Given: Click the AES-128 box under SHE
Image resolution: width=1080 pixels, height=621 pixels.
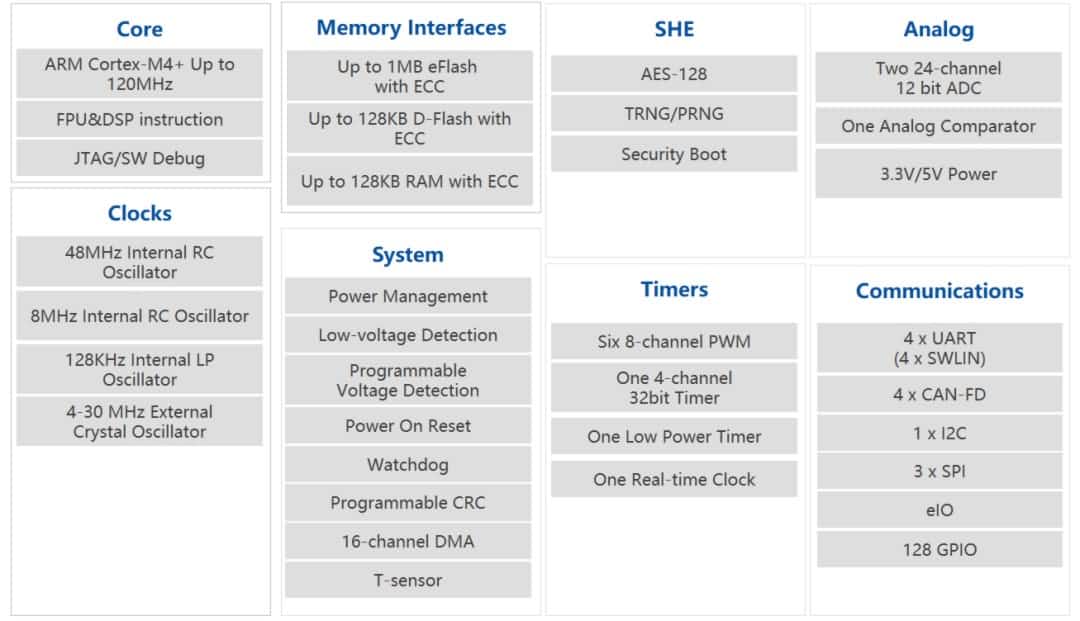Looking at the screenshot, I should click(x=674, y=74).
